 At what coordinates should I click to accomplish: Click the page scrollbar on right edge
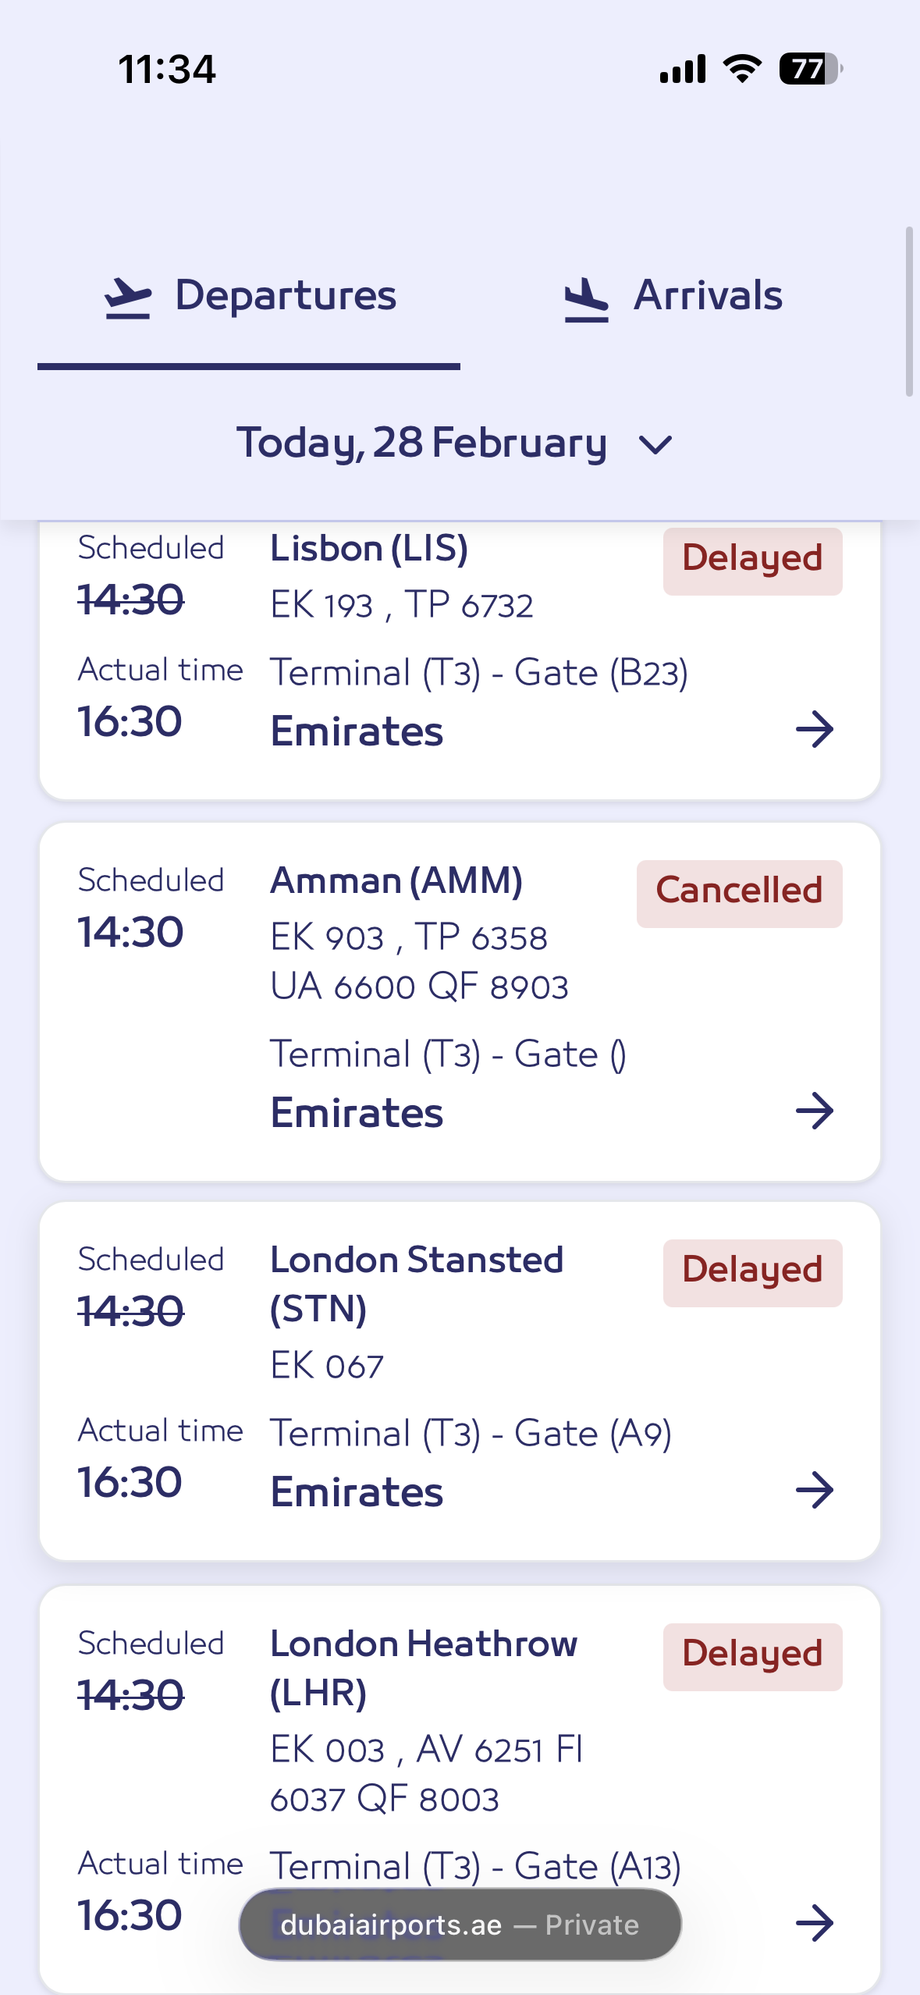[908, 312]
